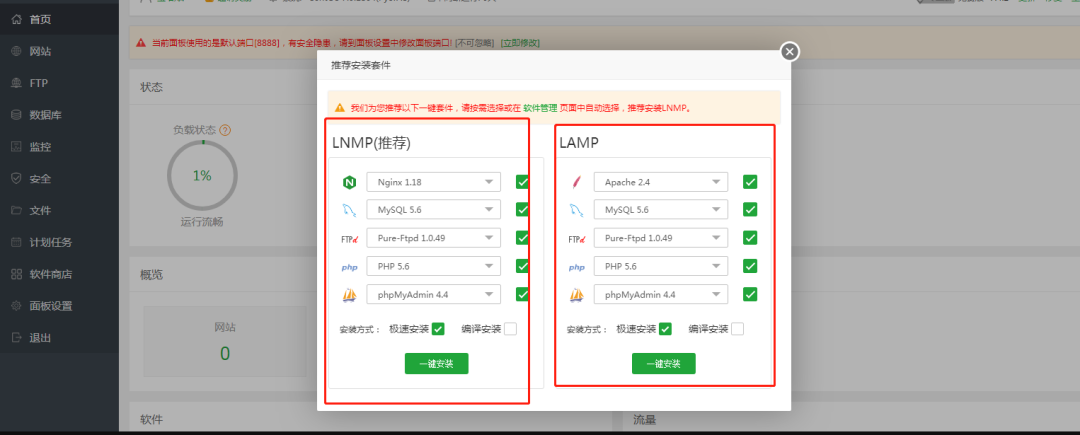This screenshot has width=1080, height=435.
Task: Open the Nginx 1.18 version dropdown
Action: [x=433, y=182]
